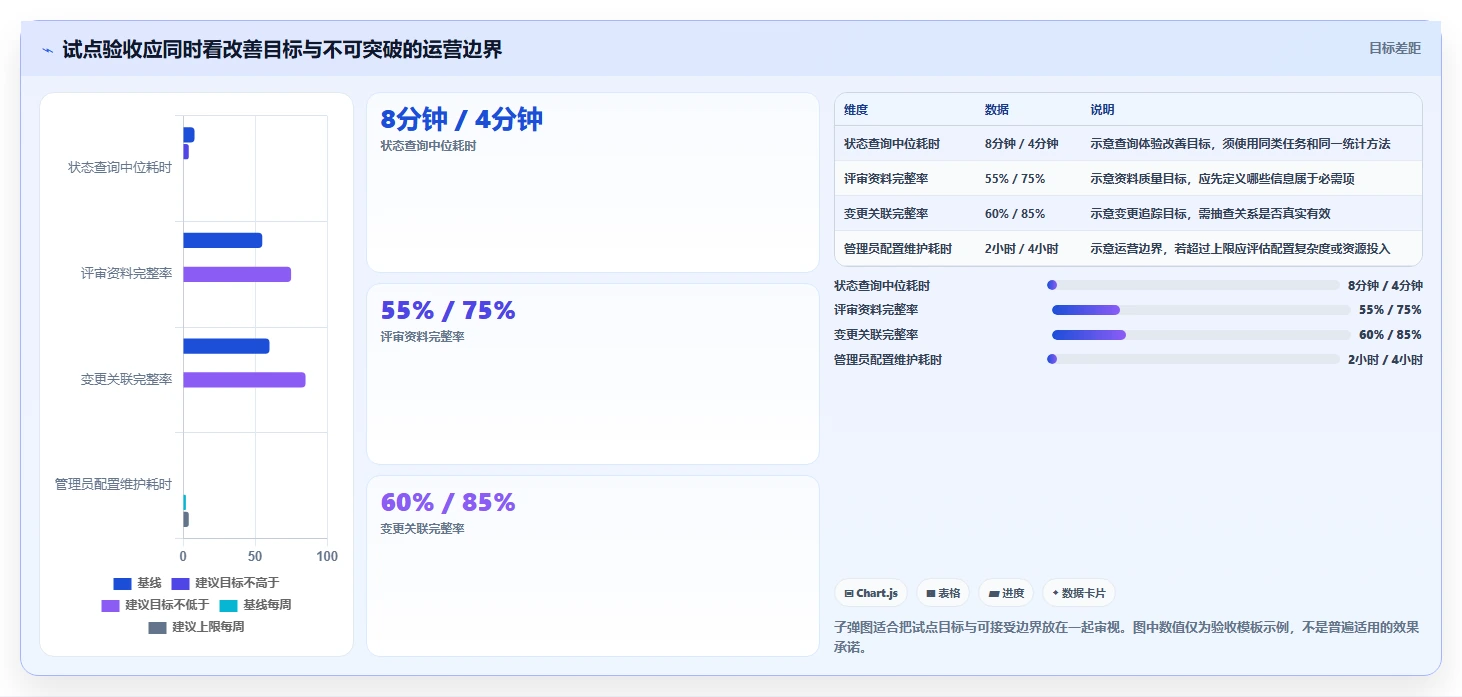Click the 管理员配置维护耗时 progress bar

1193,359
